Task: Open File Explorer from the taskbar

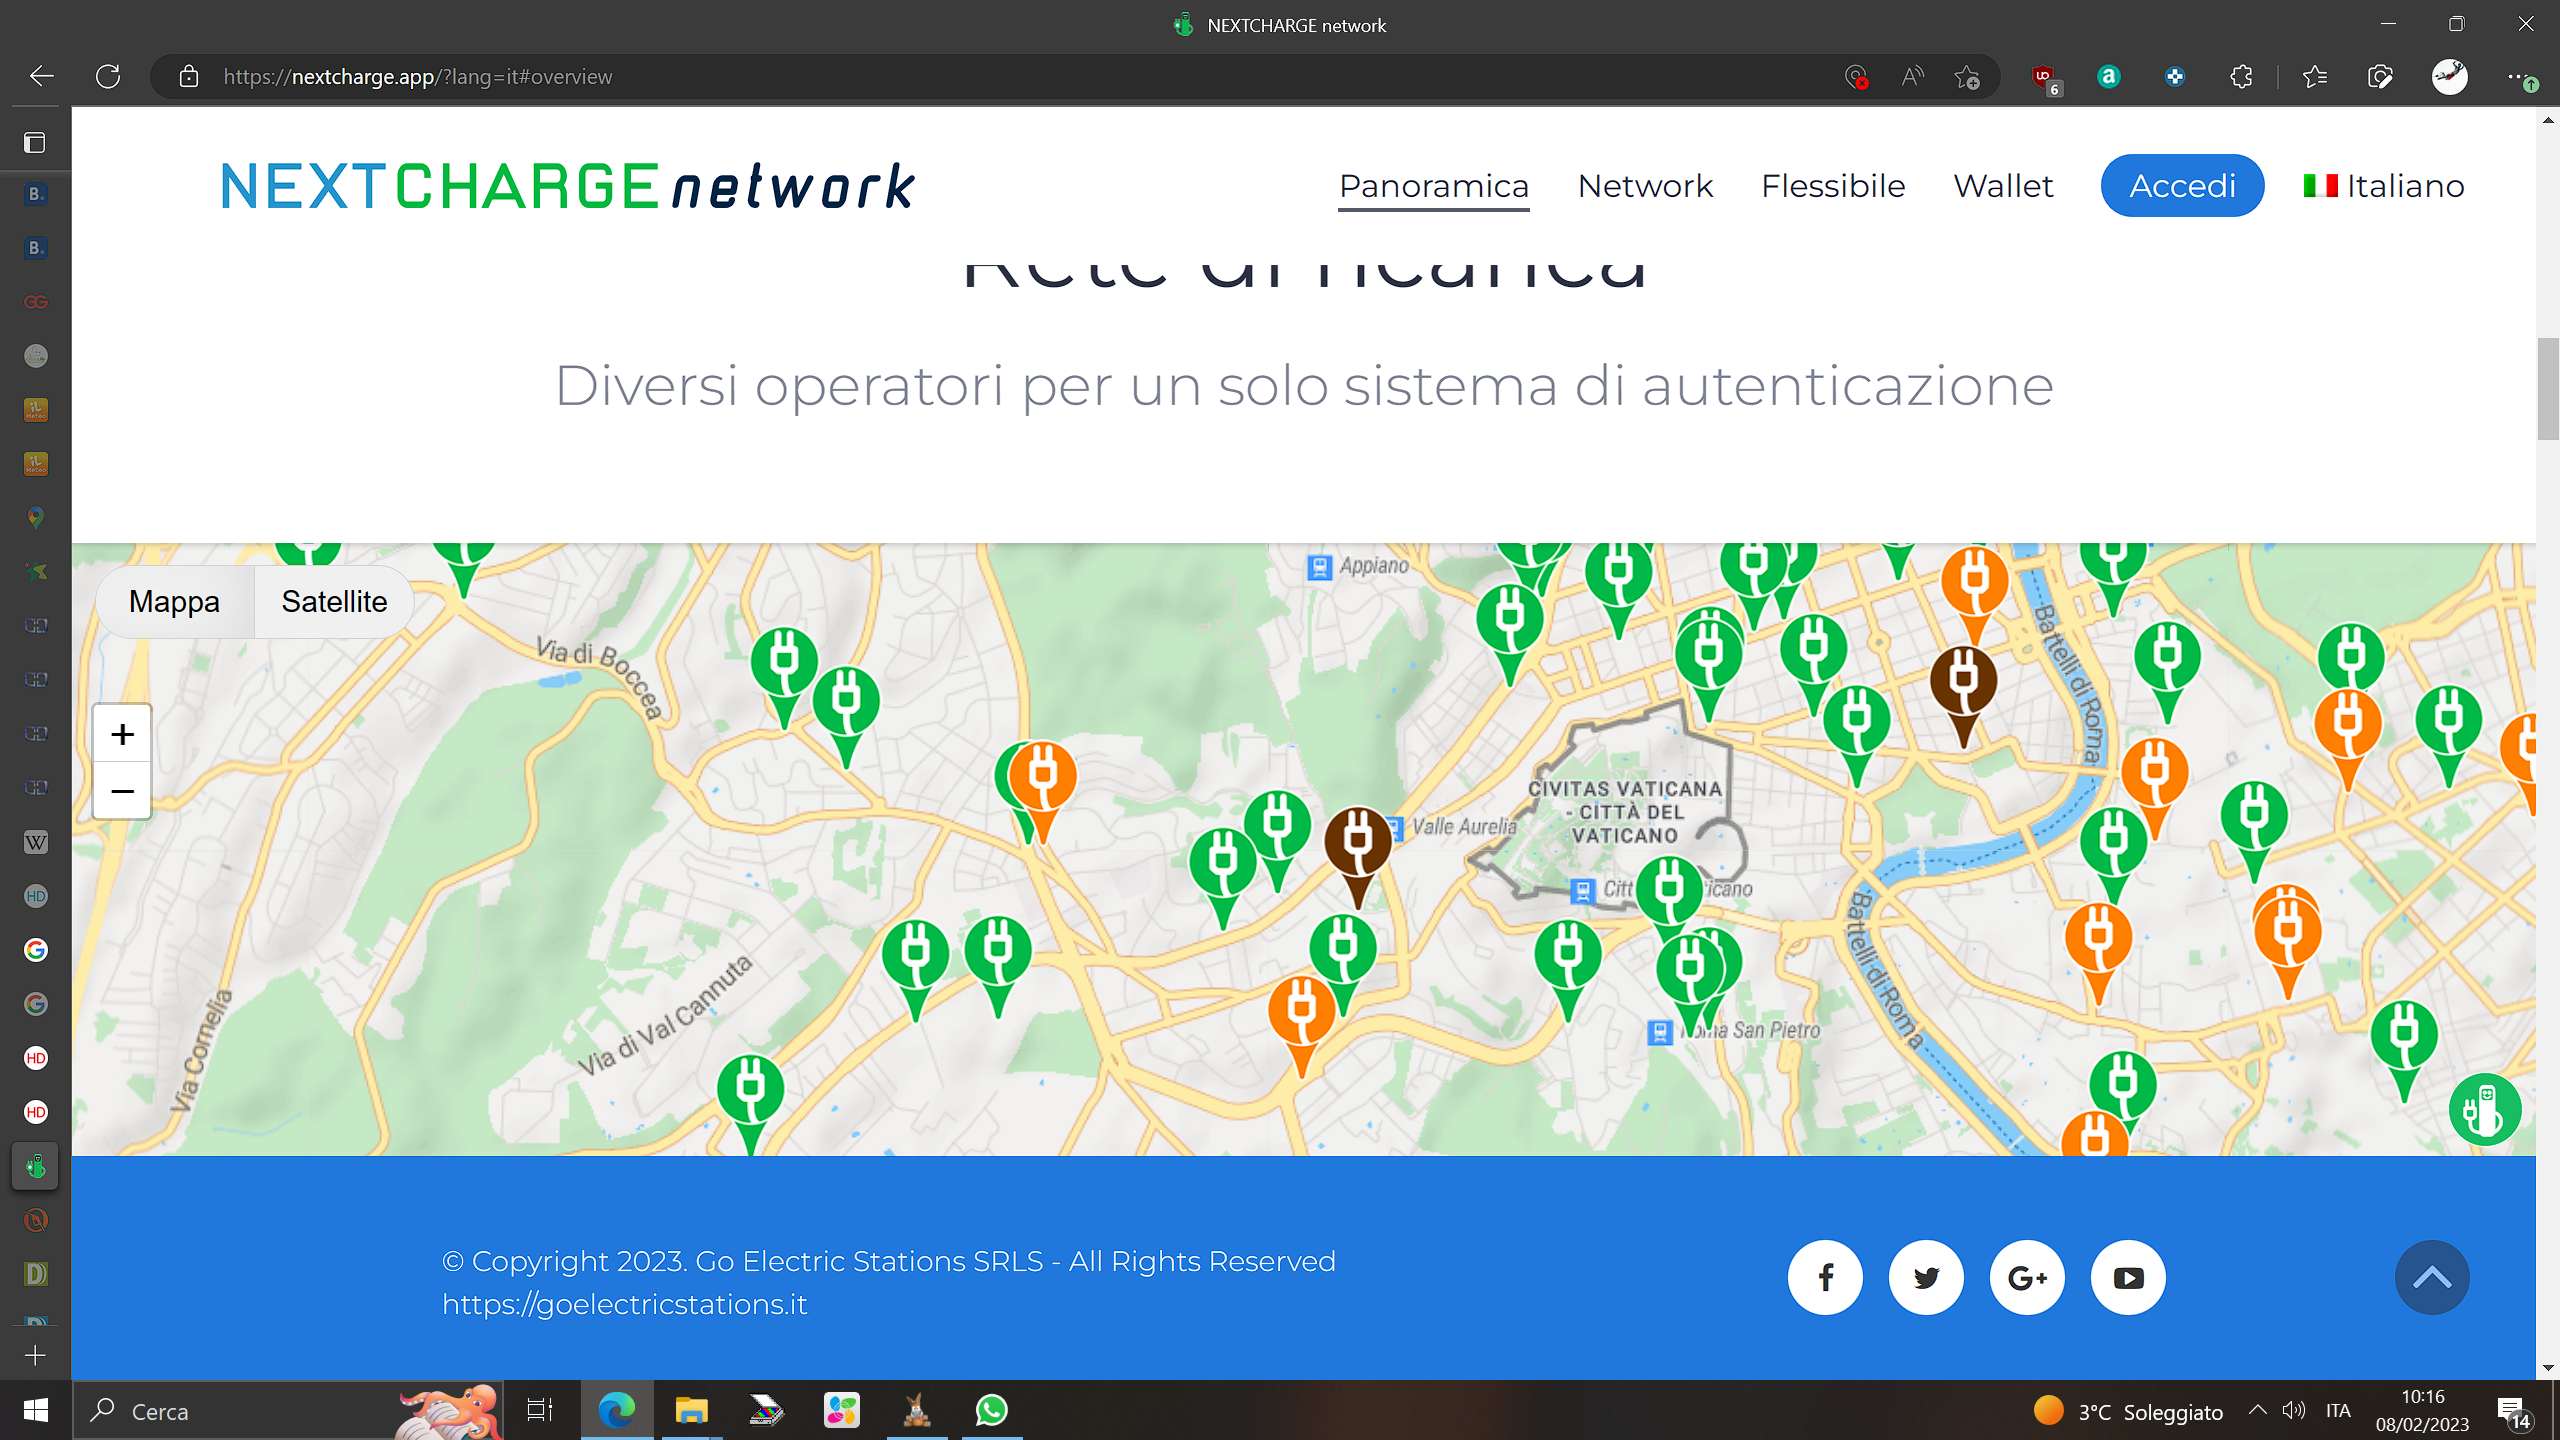Action: 691,1411
